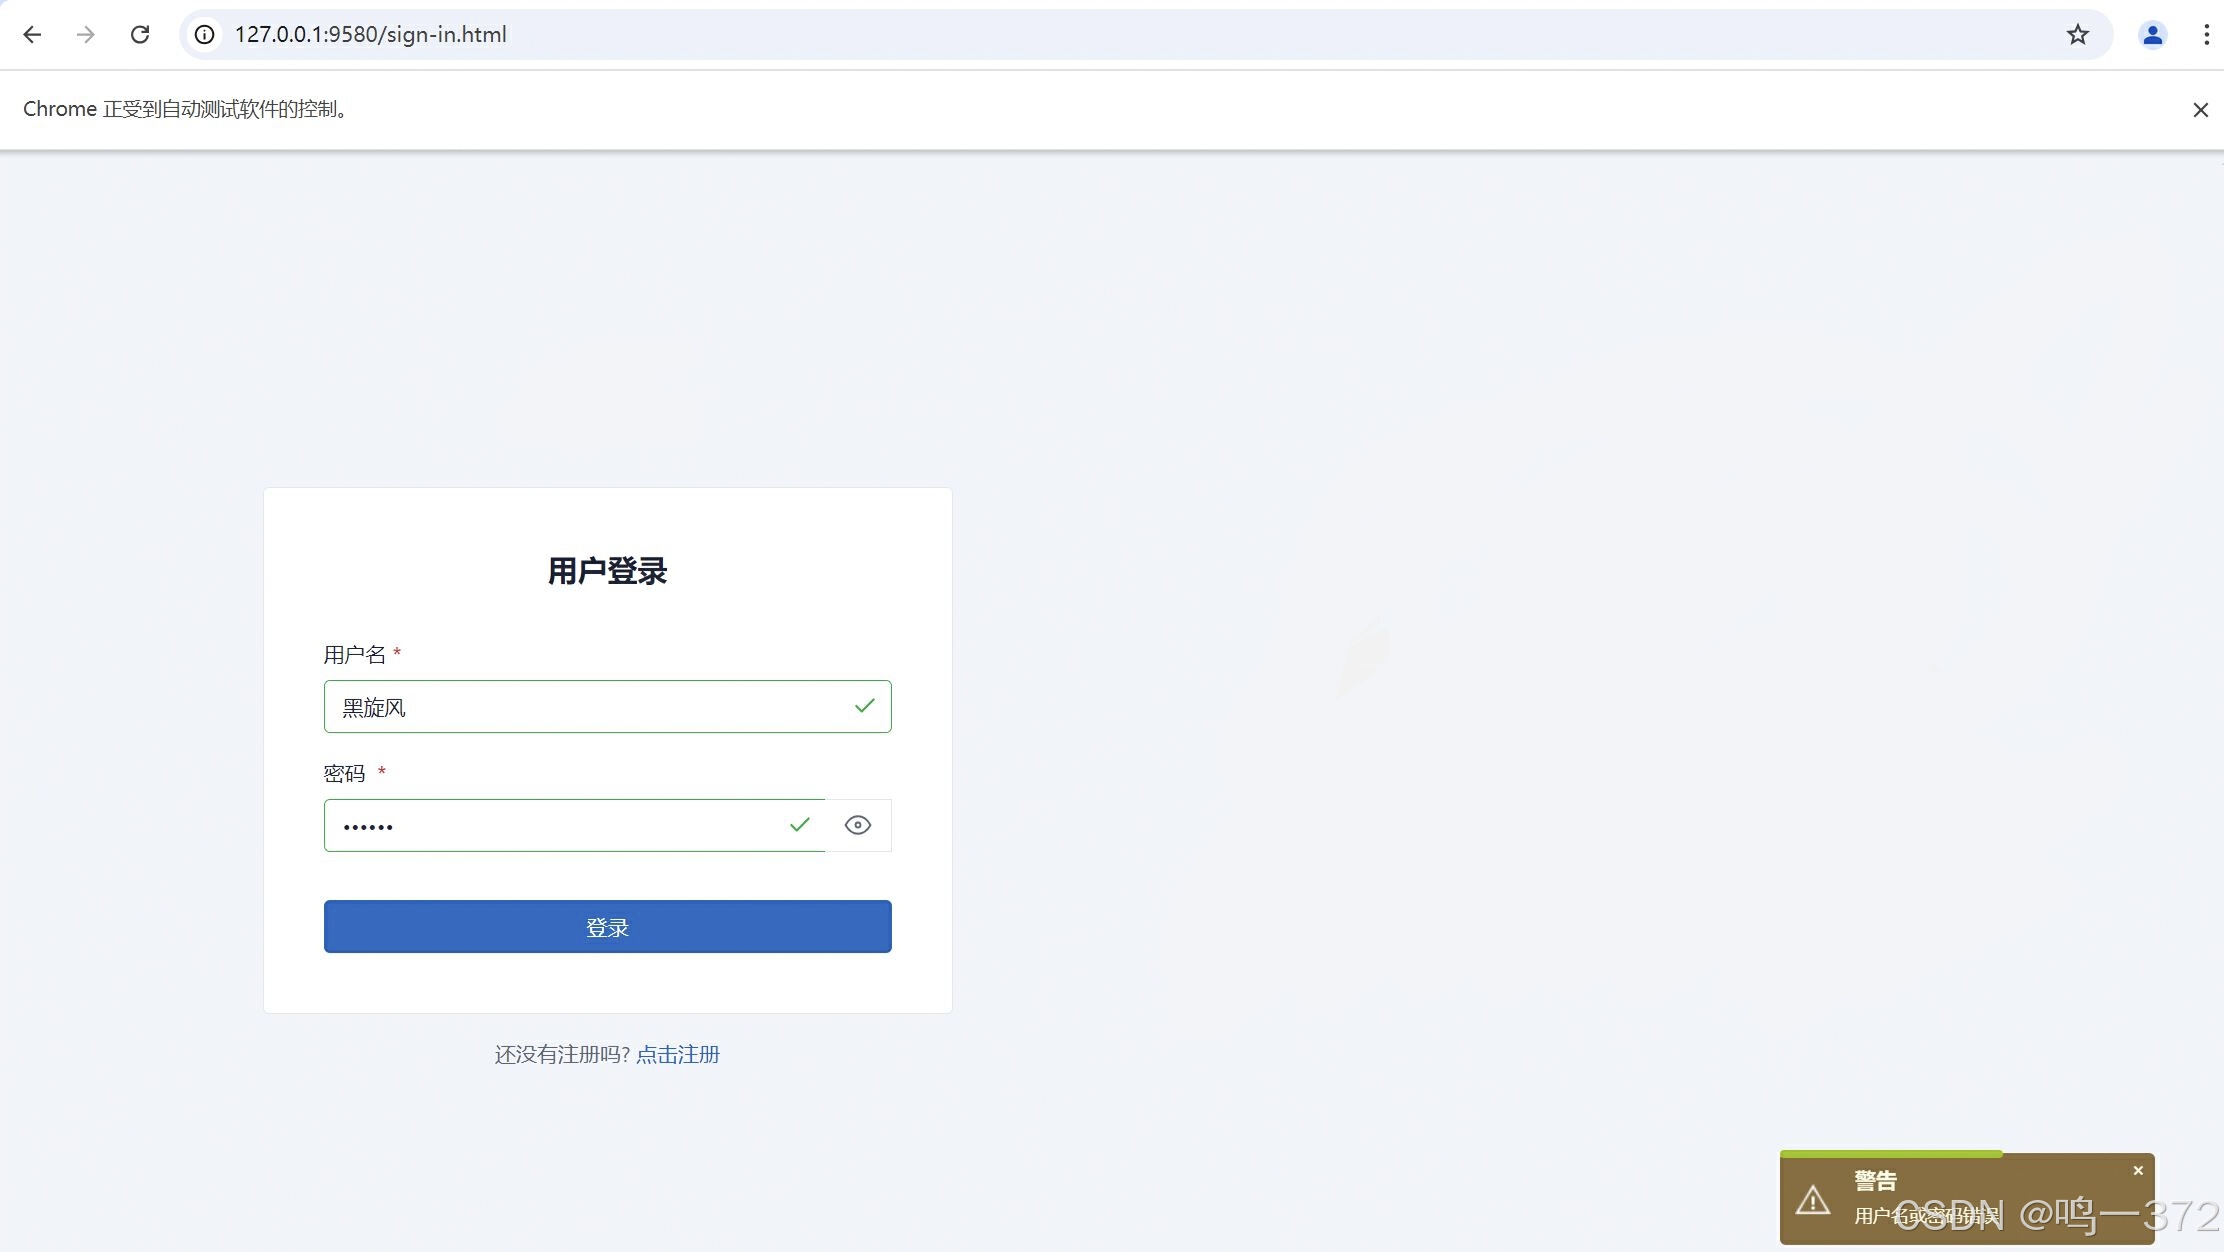Click the green checkmark in password field
2224x1252 pixels.
point(799,825)
